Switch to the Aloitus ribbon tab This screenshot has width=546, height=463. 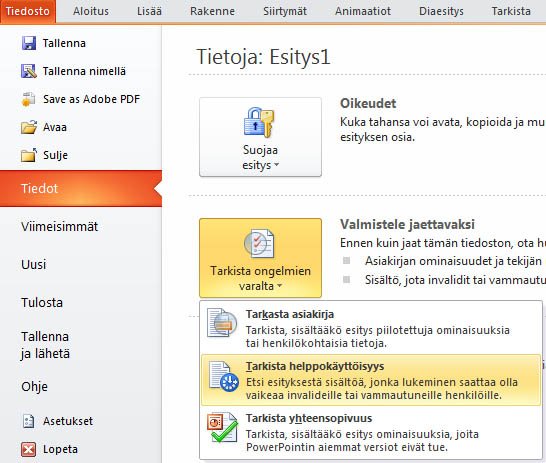[x=91, y=11]
